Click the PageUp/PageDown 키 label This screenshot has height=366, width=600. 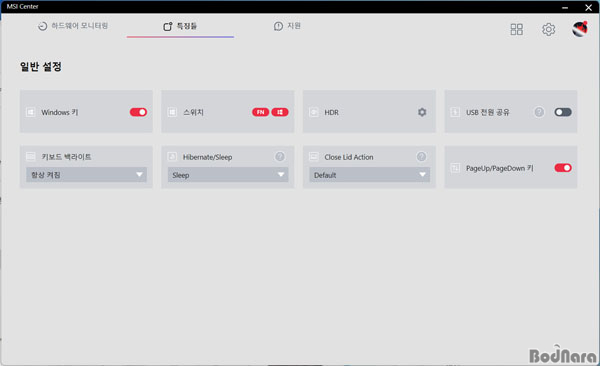tap(500, 168)
